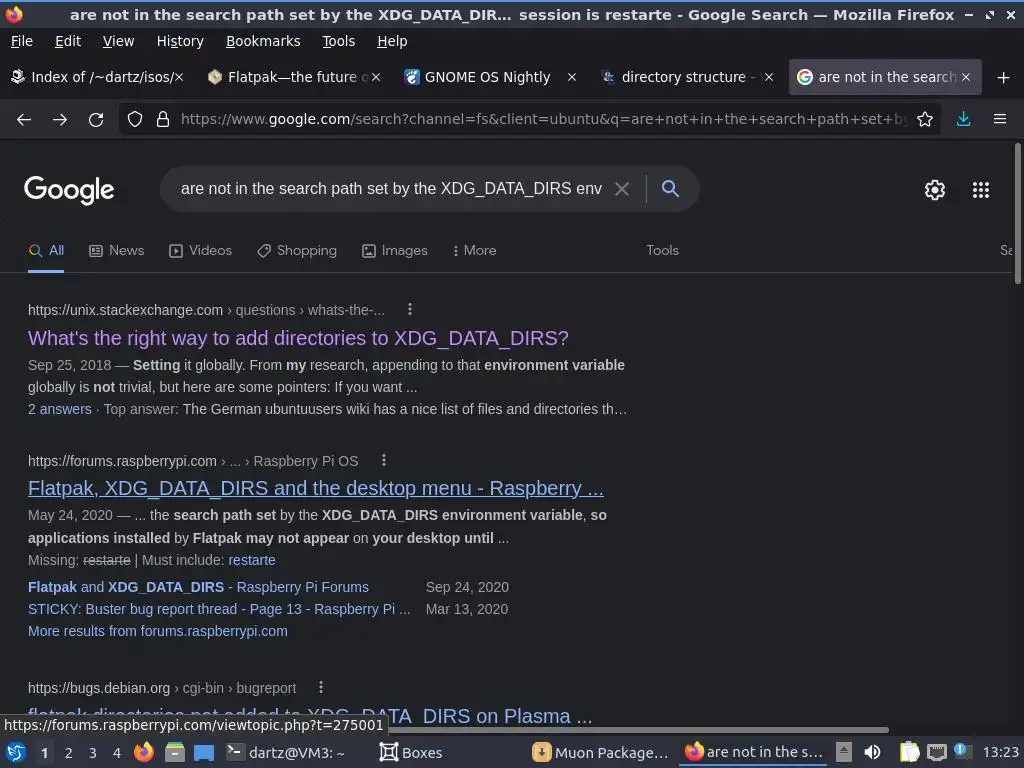Open options for the stackexchange result

(409, 310)
